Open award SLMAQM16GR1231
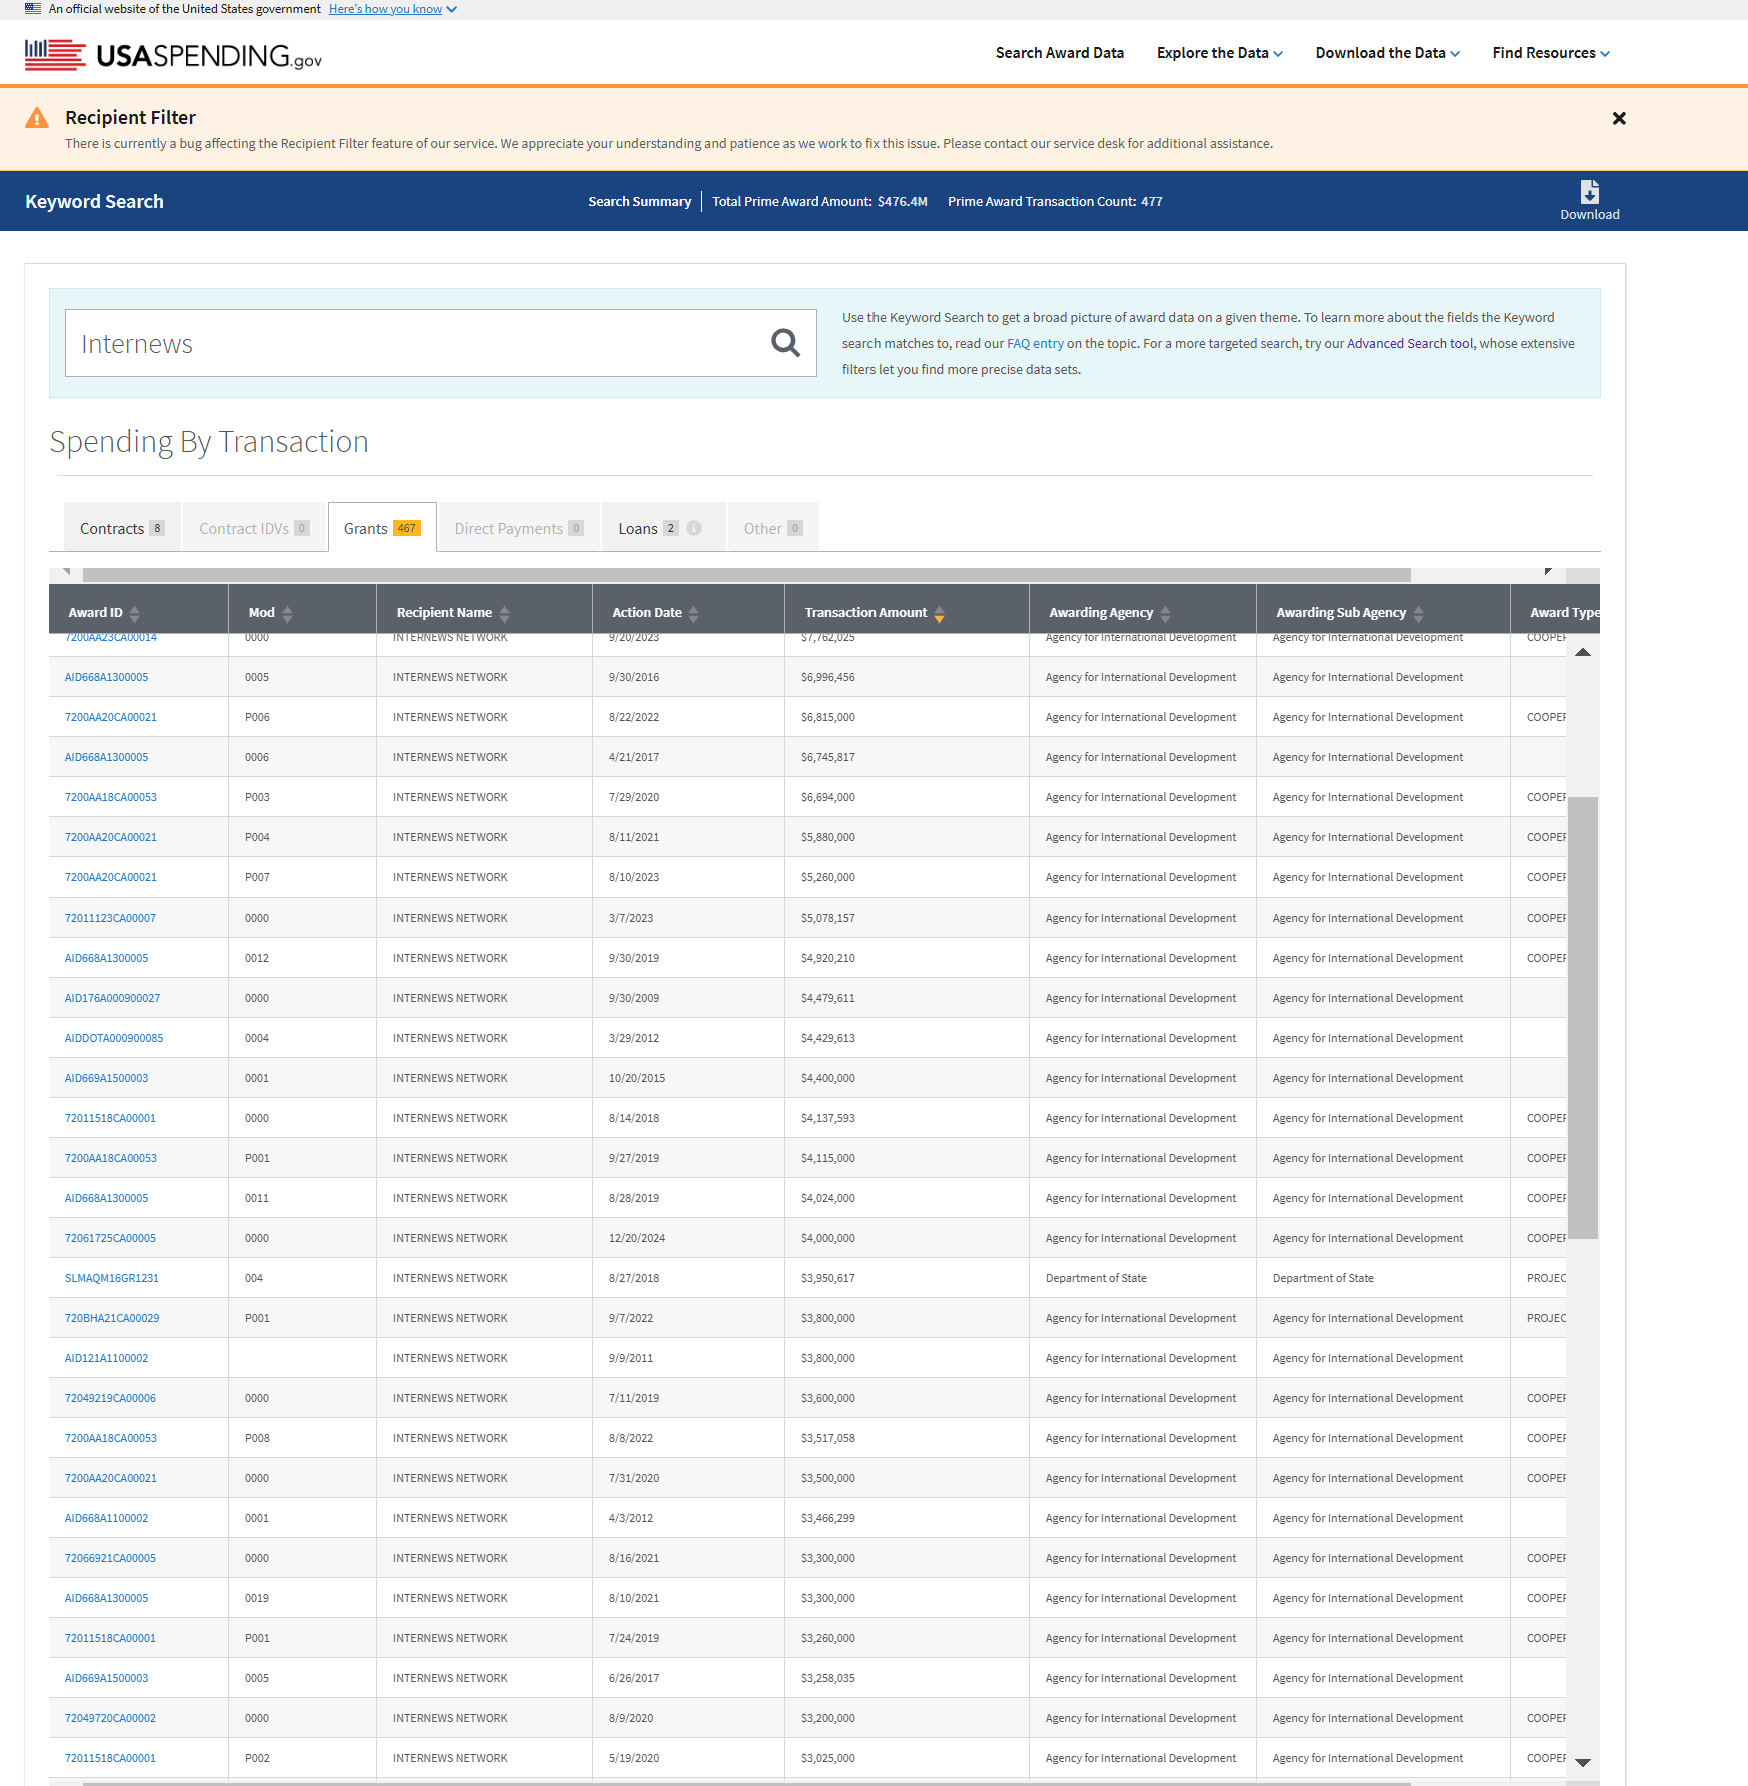 click(x=112, y=1278)
